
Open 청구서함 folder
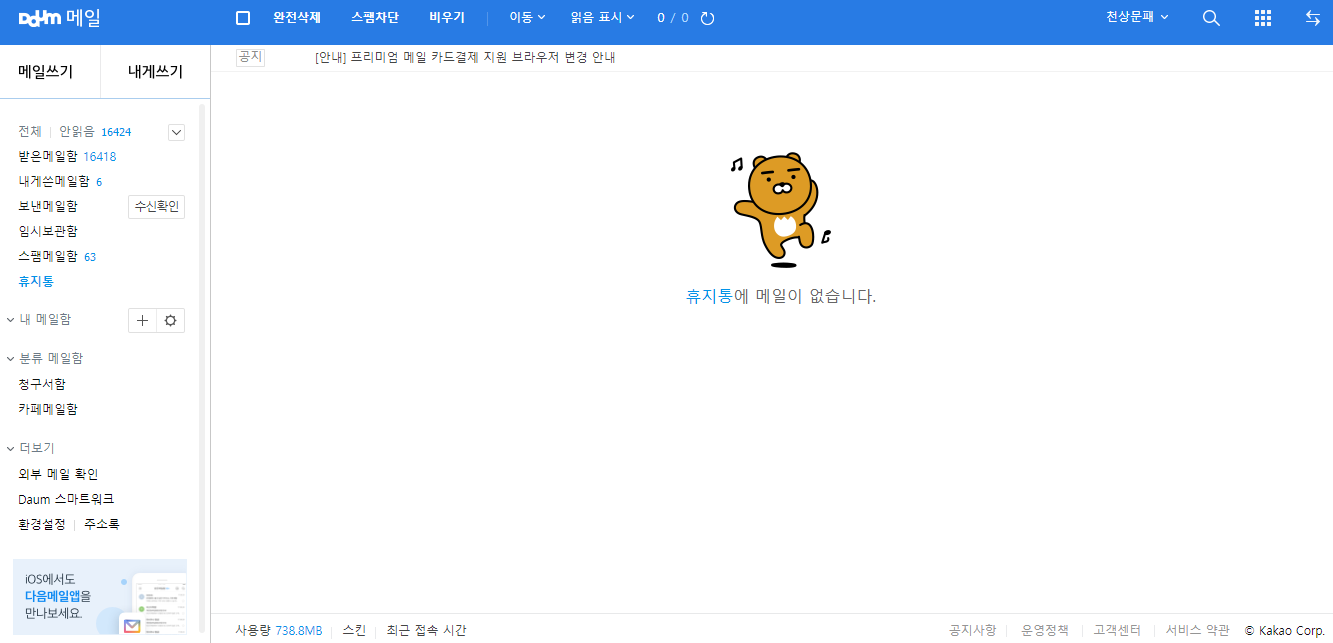click(42, 384)
